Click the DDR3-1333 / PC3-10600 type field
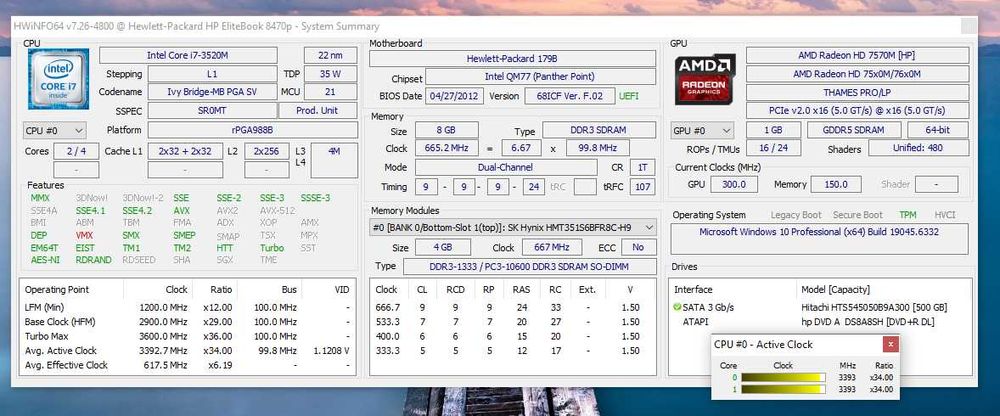This screenshot has width=1000, height=416. coord(530,267)
